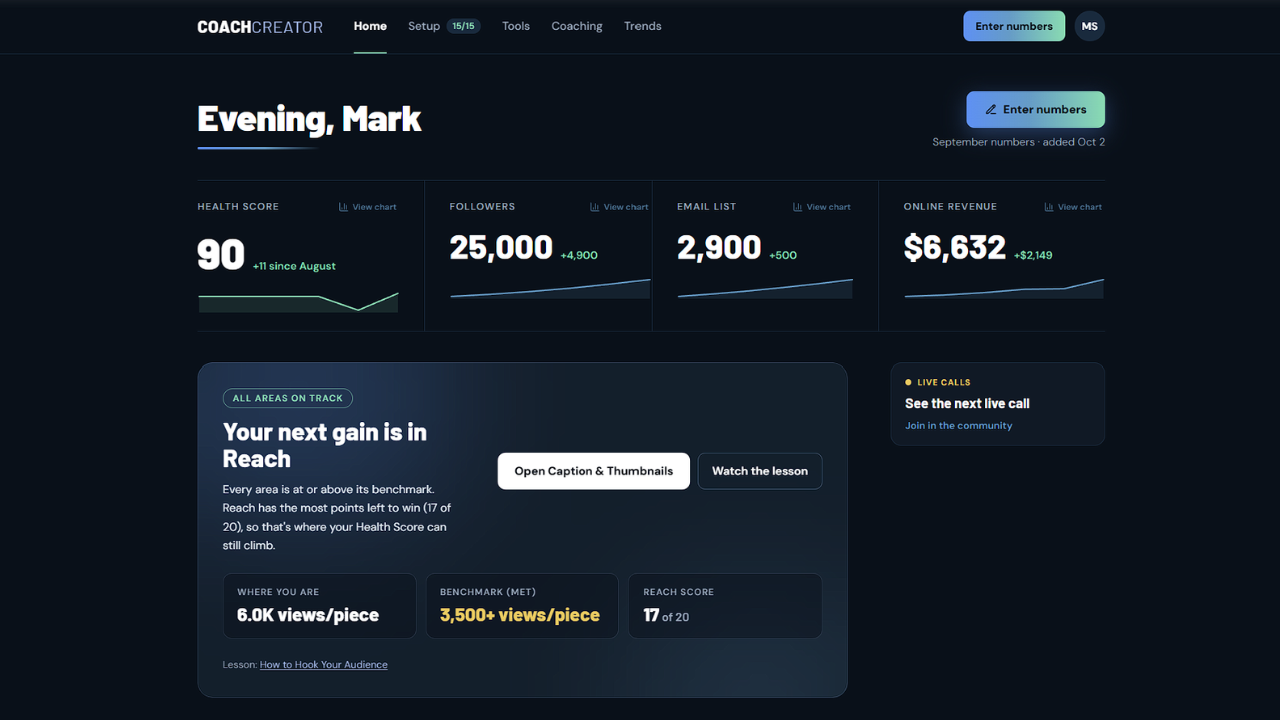Click the pencil icon on Enter numbers
Image resolution: width=1280 pixels, height=720 pixels.
991,110
